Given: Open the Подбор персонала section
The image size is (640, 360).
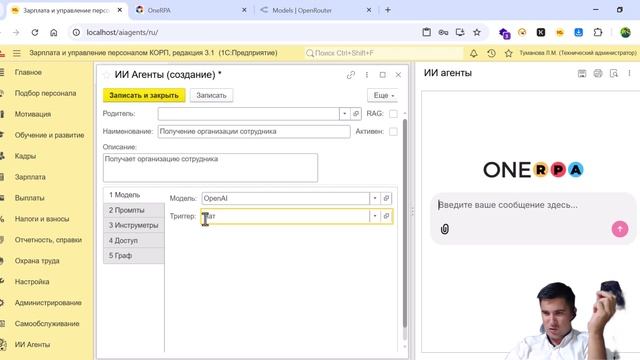Looking at the screenshot, I should tap(45, 93).
